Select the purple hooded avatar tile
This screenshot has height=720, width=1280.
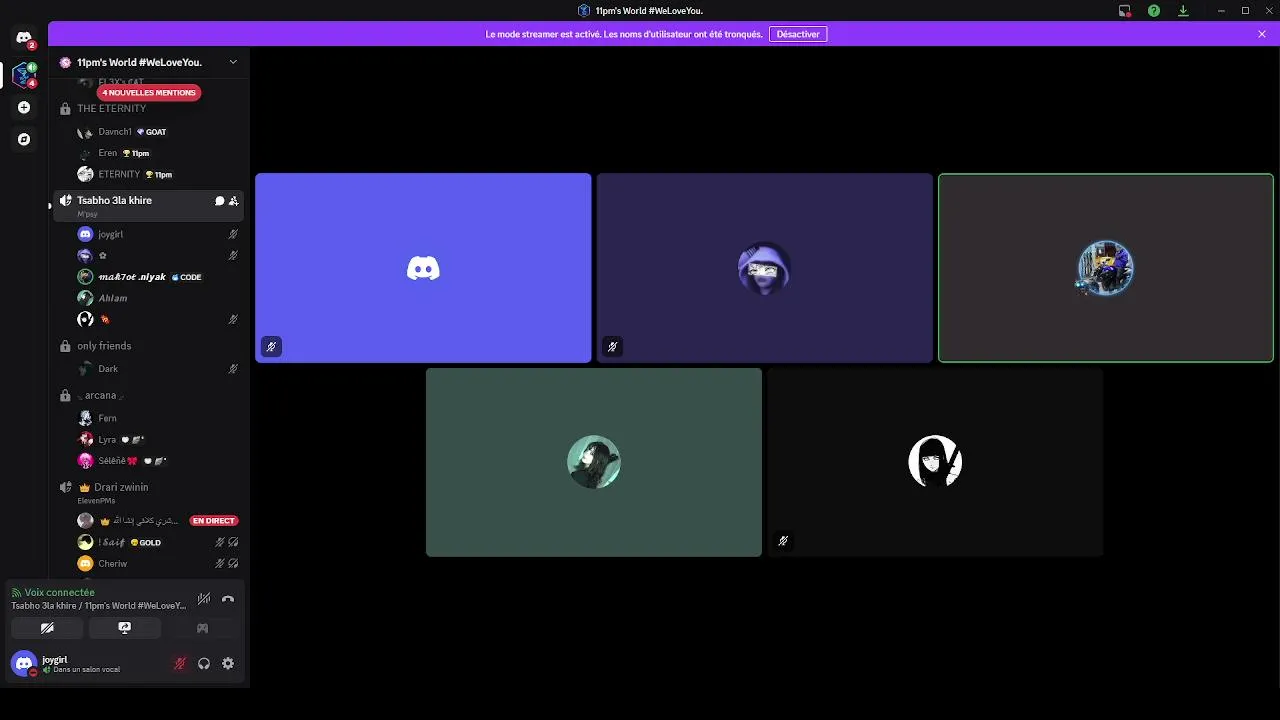click(765, 268)
